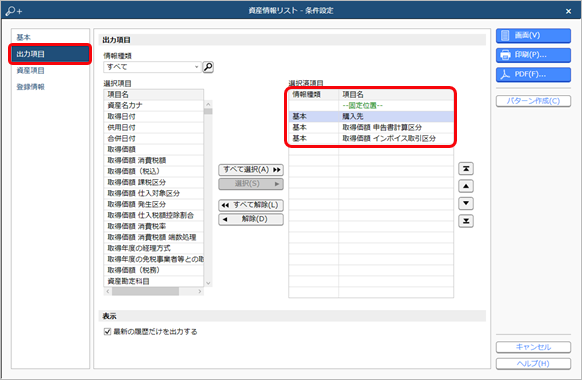Click 解除(D) button
582x380 pixels.
pyautogui.click(x=251, y=219)
